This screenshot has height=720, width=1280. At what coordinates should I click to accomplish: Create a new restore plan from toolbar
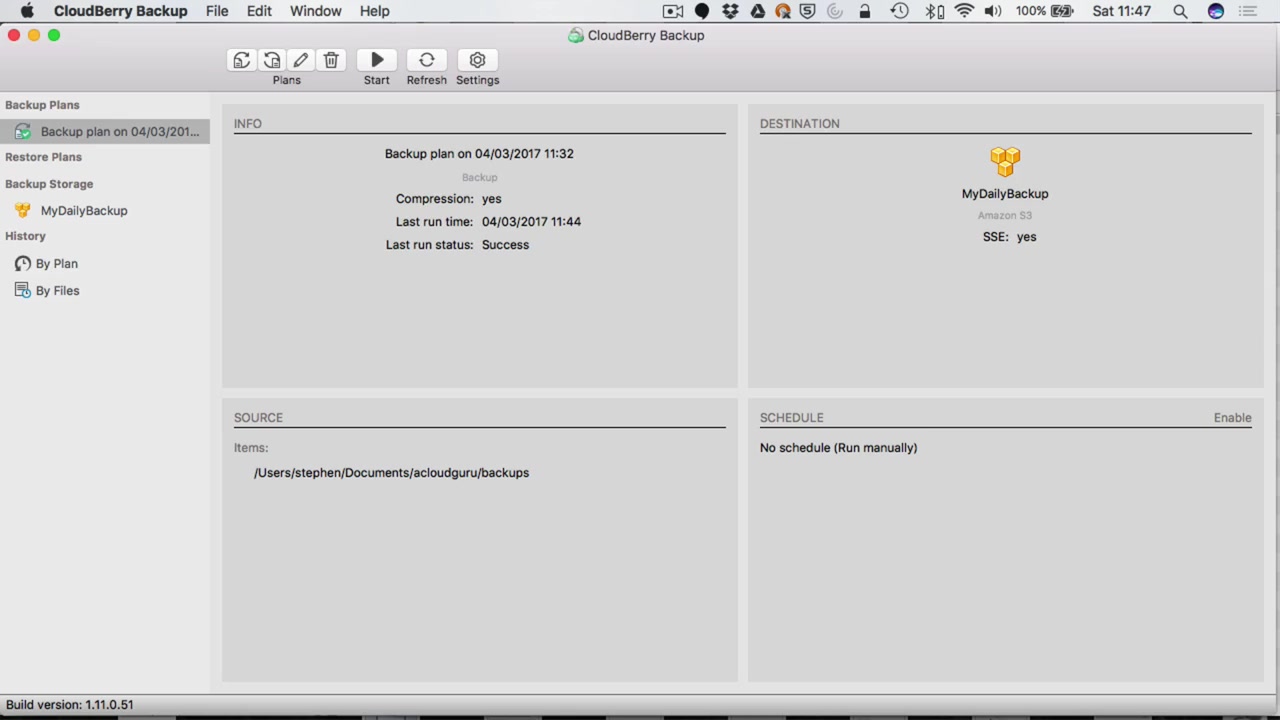click(x=272, y=60)
